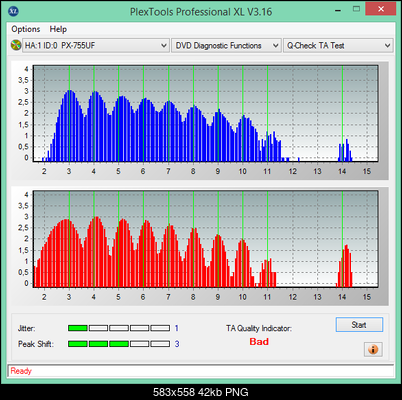Click the Peak Shift level indicator bar

(119, 344)
